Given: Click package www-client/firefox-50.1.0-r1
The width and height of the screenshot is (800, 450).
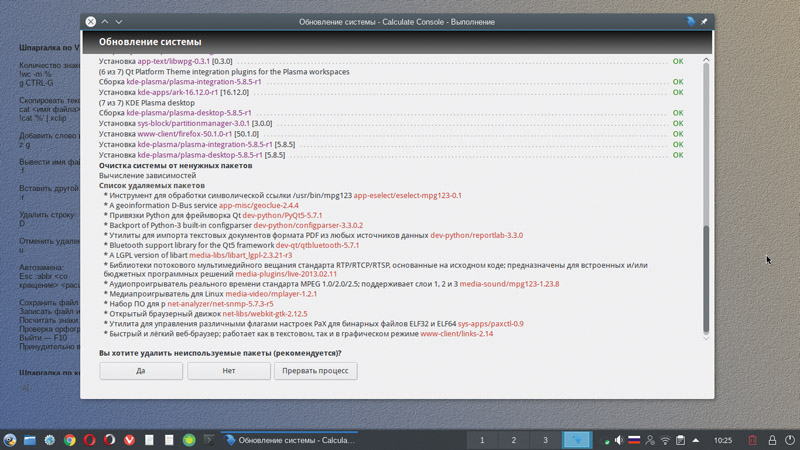Looking at the screenshot, I should point(185,134).
